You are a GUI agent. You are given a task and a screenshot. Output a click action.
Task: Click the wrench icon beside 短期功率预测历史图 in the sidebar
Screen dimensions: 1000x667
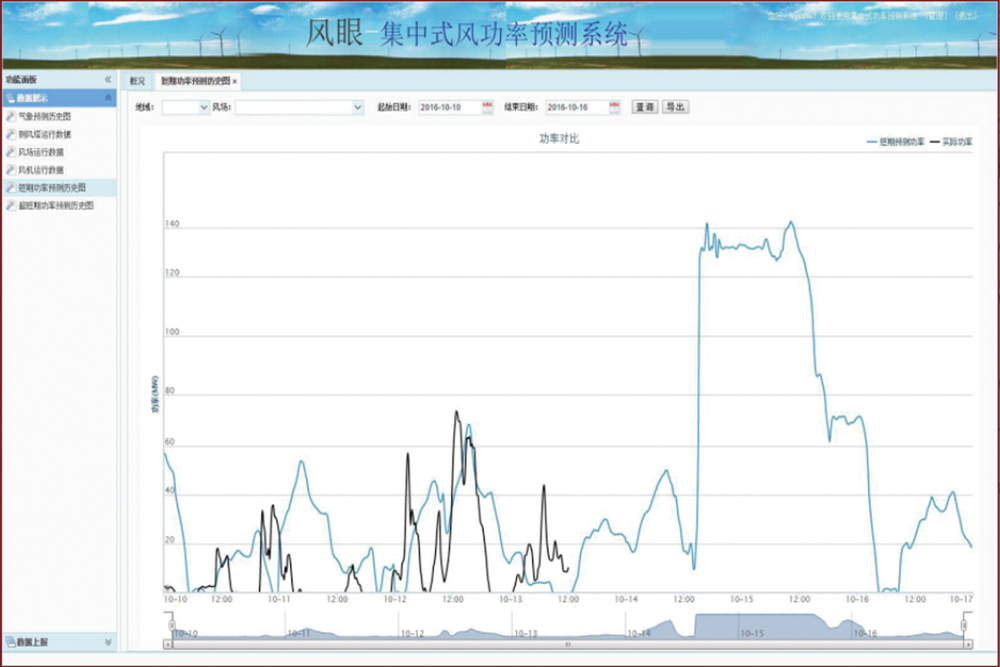[x=11, y=187]
